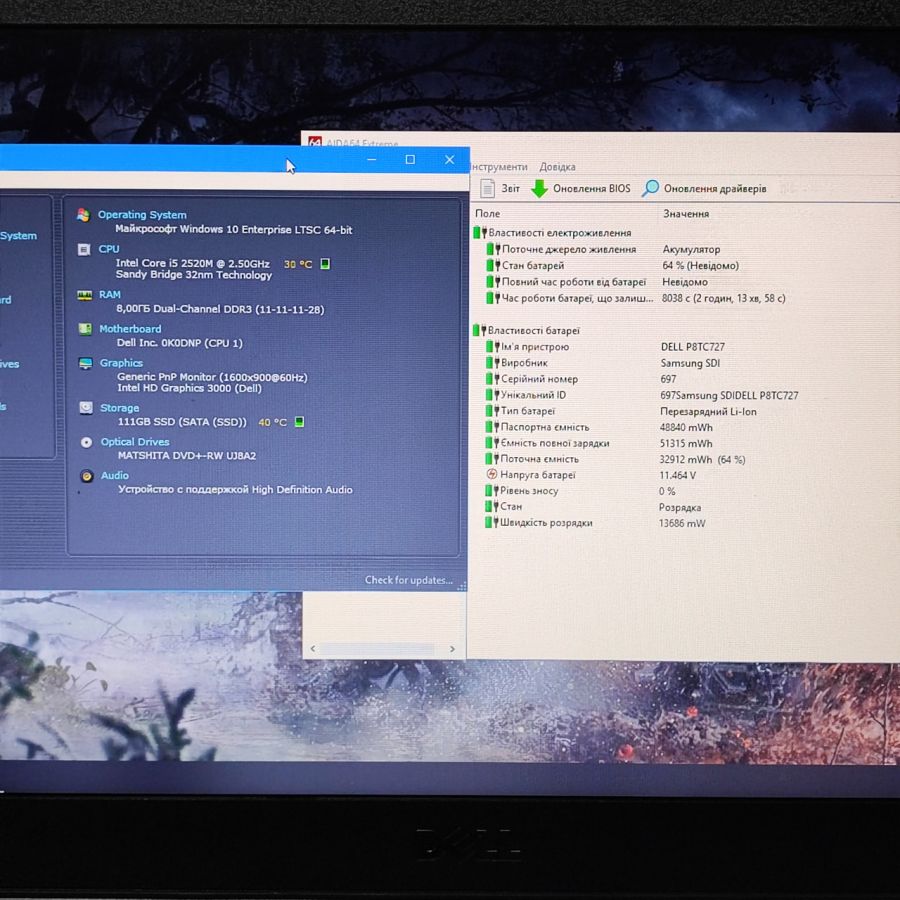900x900 pixels.
Task: Click the icon beside Виробник row
Action: click(493, 363)
